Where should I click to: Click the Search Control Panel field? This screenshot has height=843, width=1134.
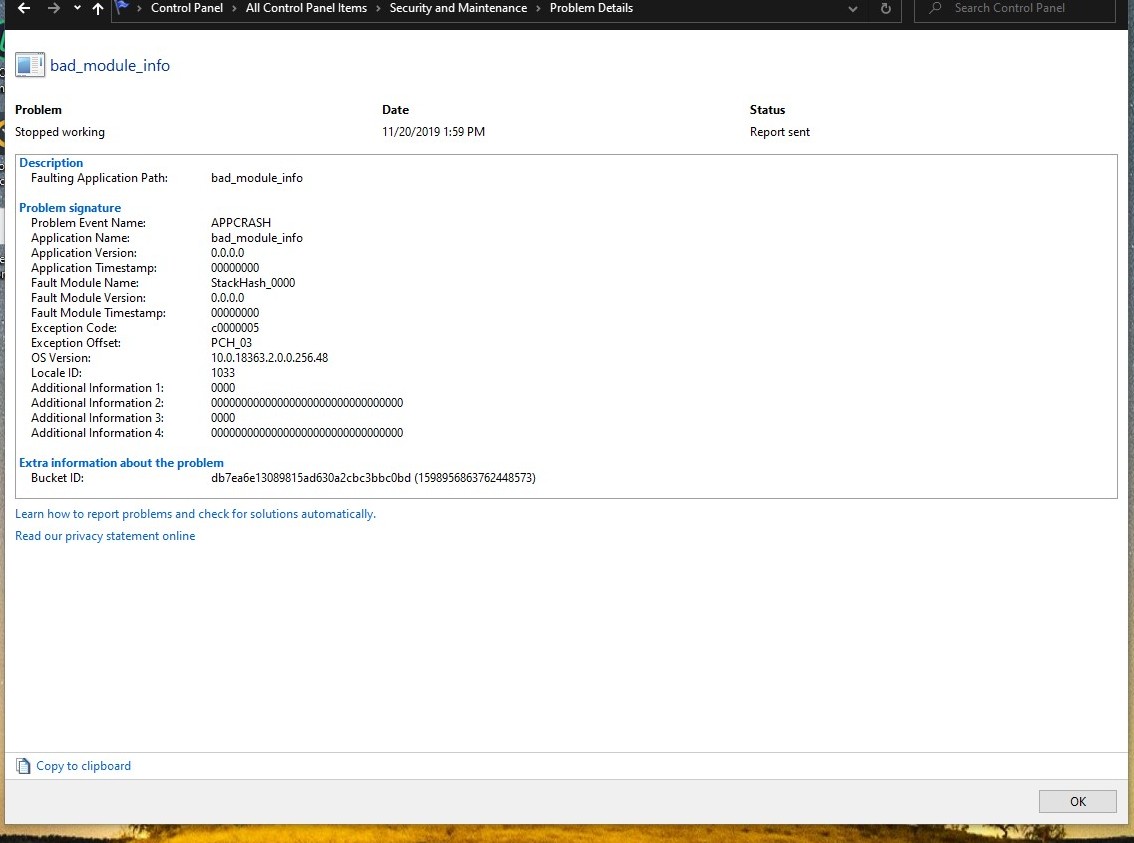point(1015,9)
